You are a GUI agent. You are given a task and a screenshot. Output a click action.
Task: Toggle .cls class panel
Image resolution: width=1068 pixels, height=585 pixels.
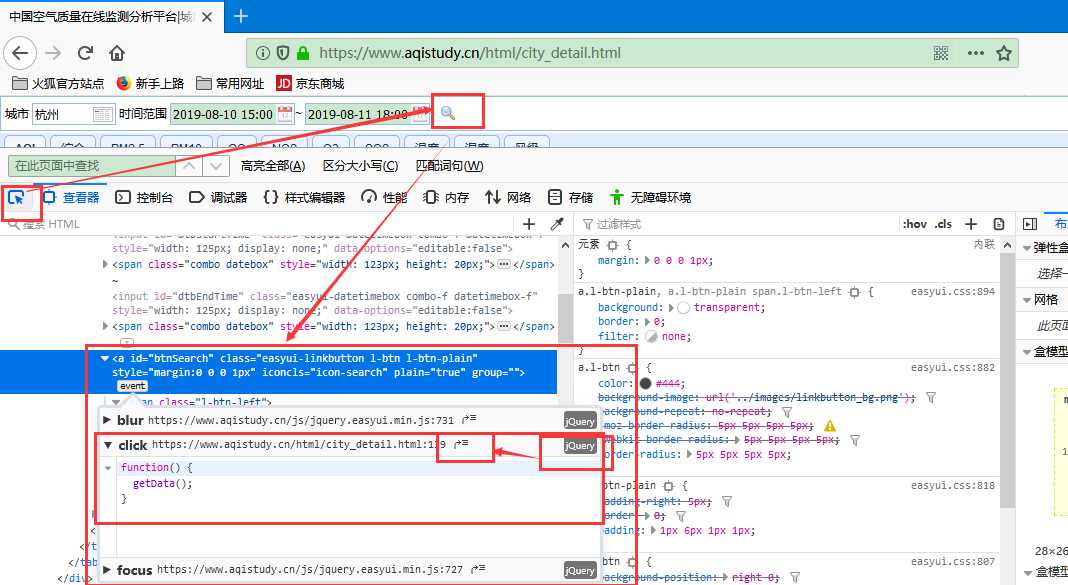943,224
